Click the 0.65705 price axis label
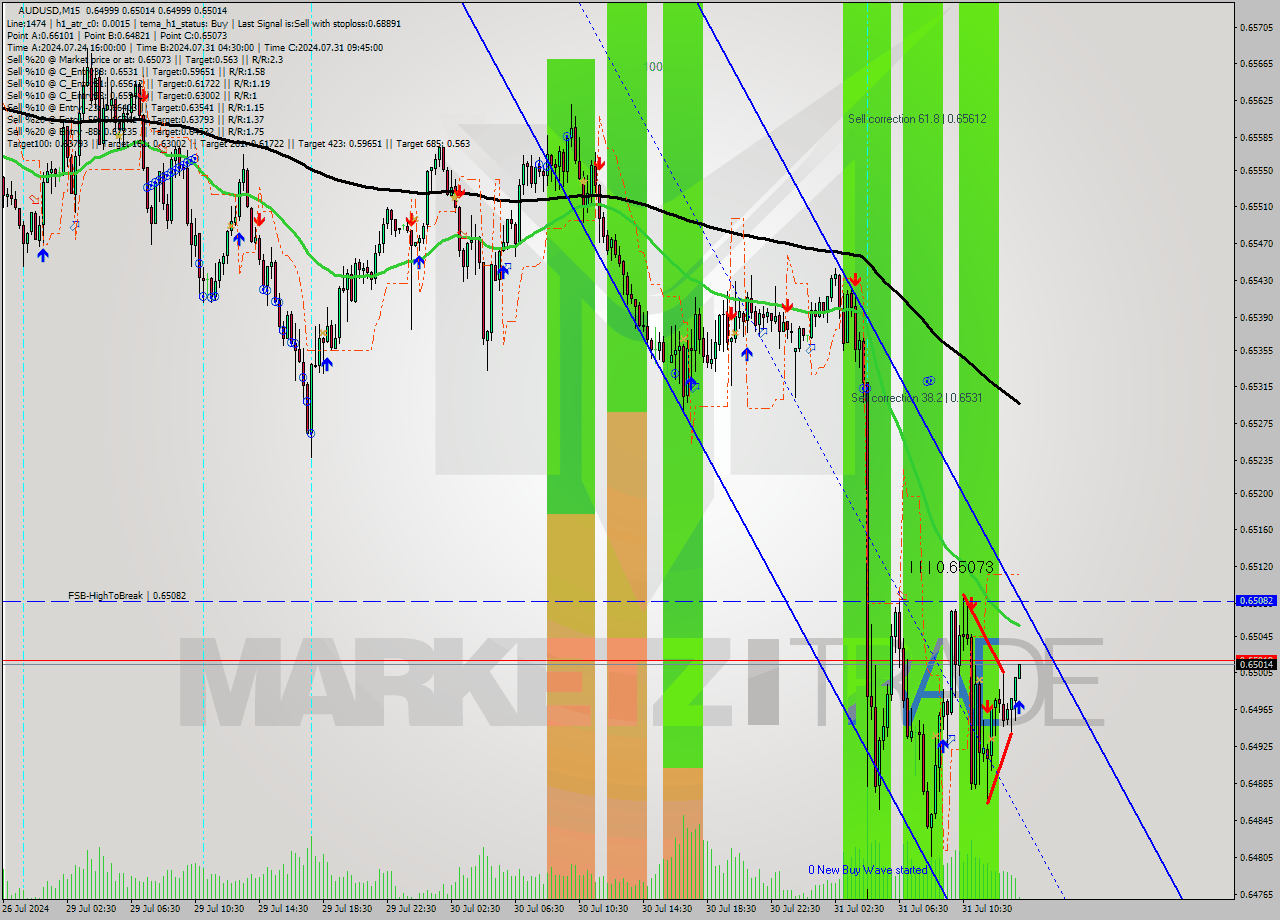This screenshot has width=1280, height=920. pyautogui.click(x=1257, y=27)
